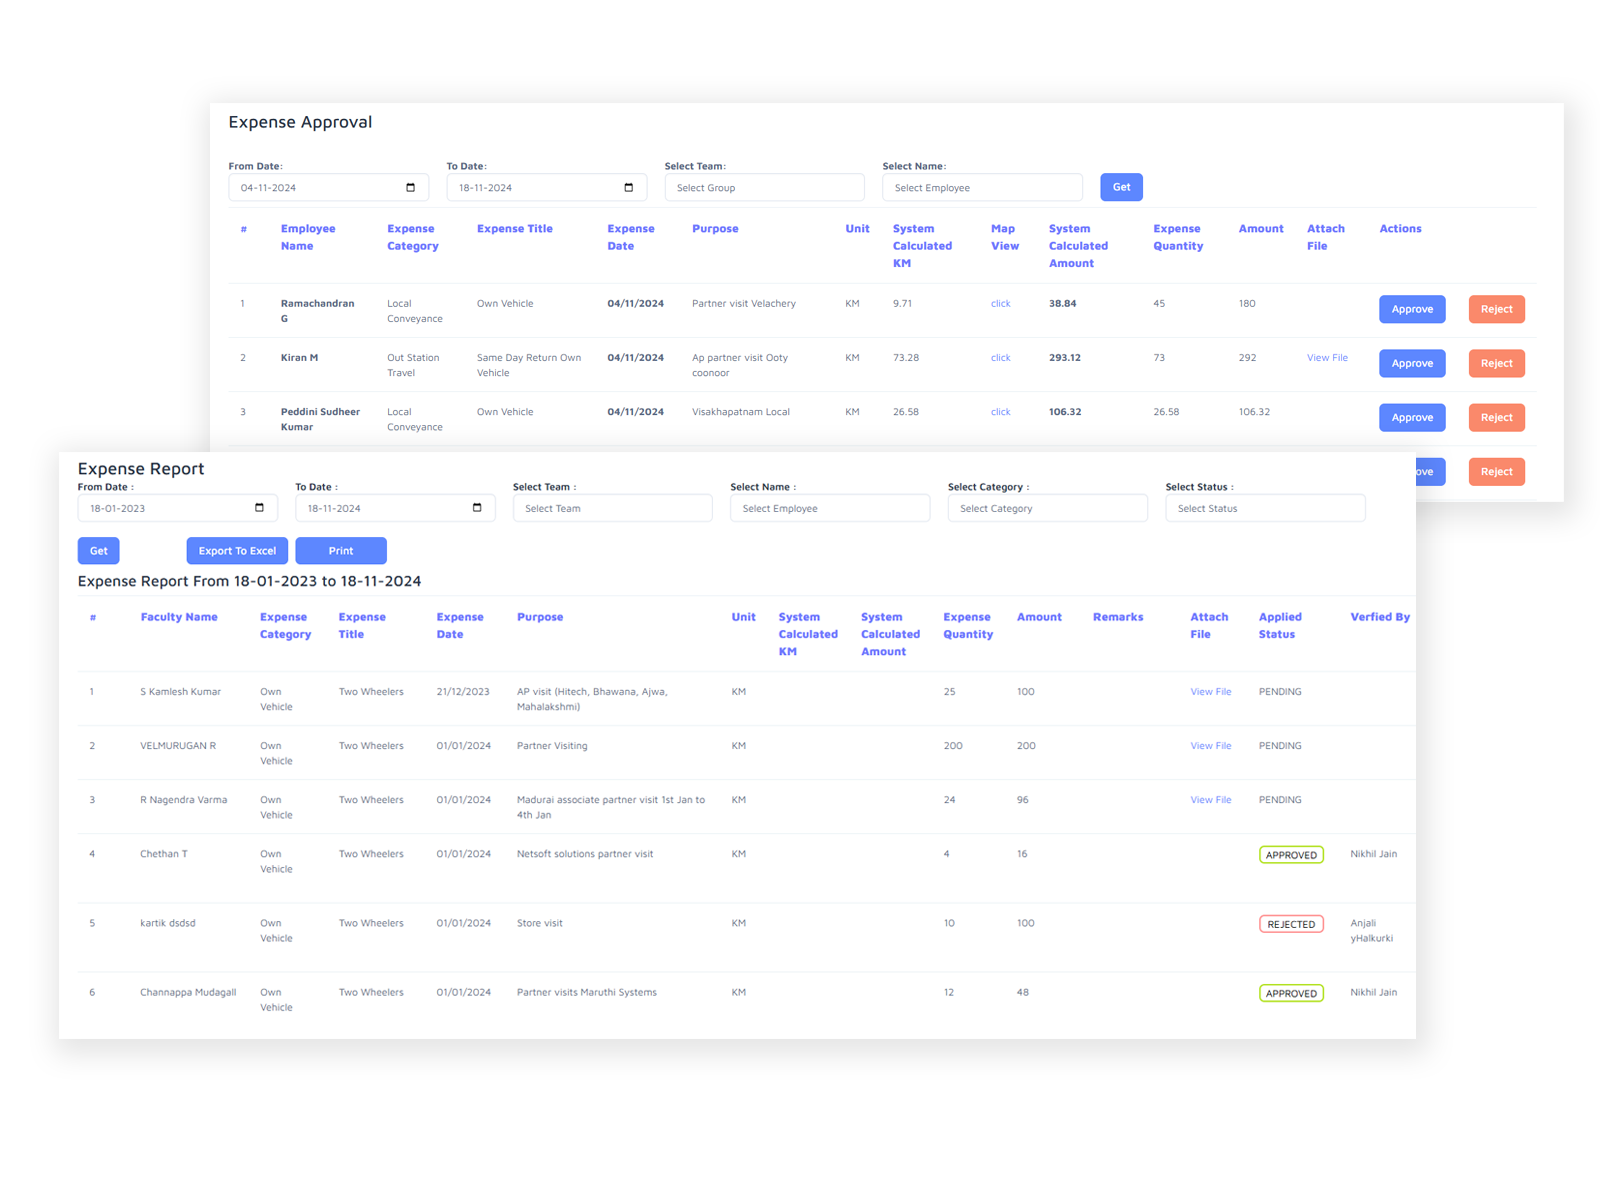Open the Select Team dropdown in Expense Report
The image size is (1600, 1200).
click(x=612, y=508)
